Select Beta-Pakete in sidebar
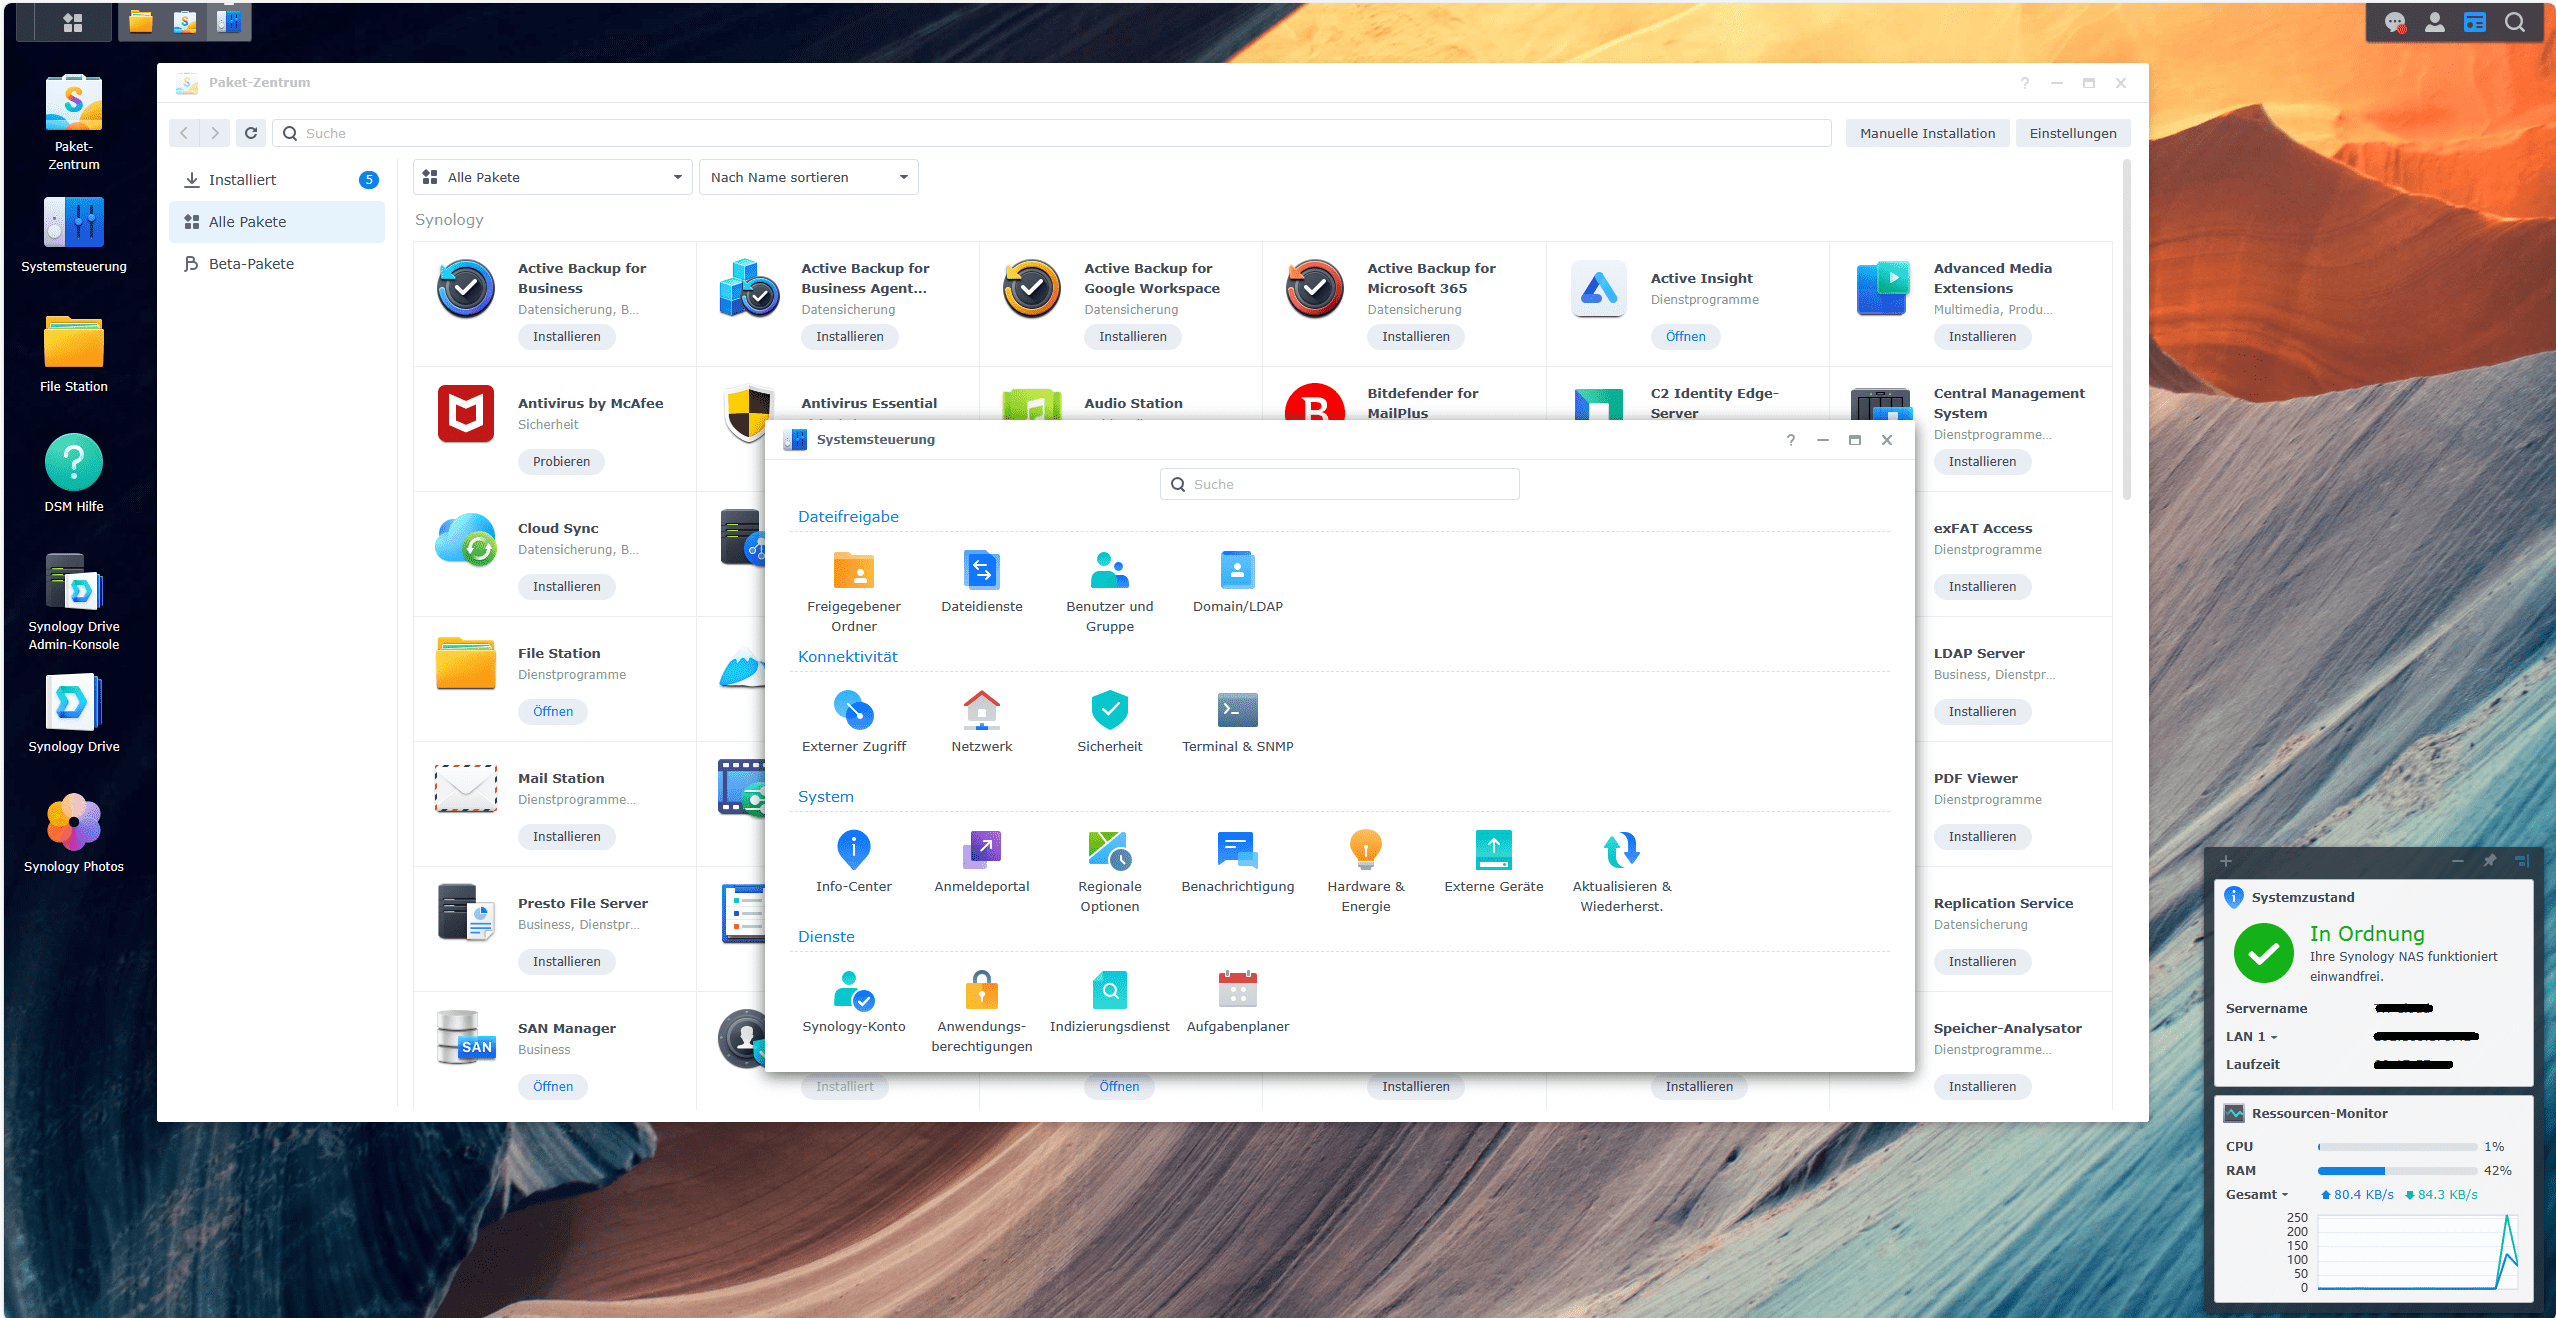 click(276, 264)
